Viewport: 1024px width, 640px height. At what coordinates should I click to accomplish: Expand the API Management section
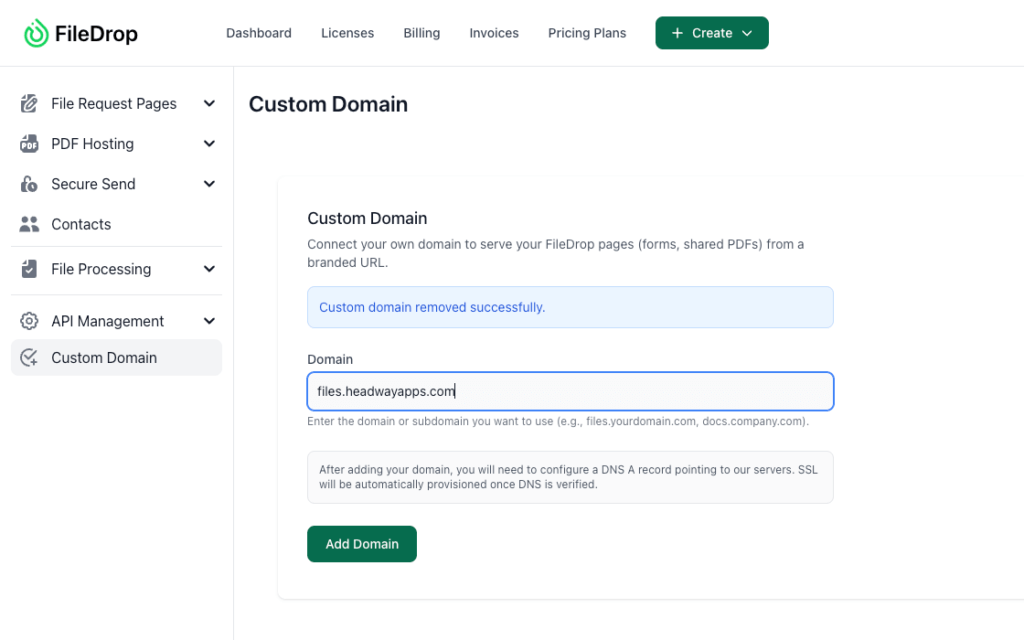point(209,320)
